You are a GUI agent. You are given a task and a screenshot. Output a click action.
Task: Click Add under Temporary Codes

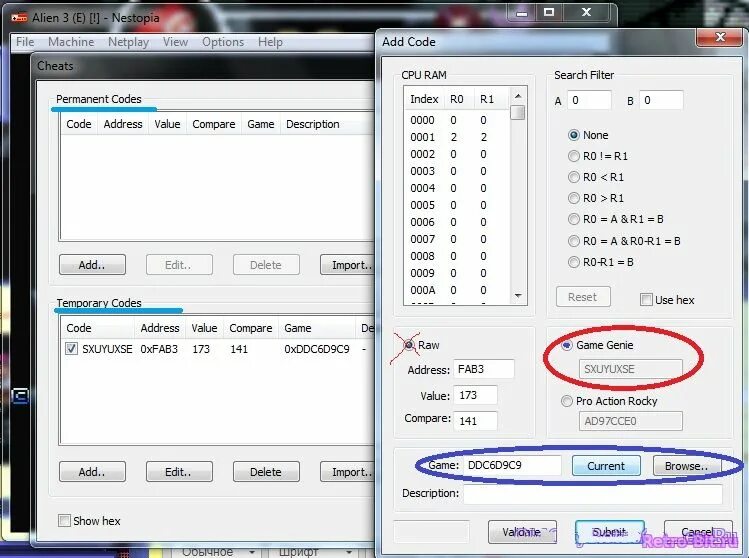point(92,472)
